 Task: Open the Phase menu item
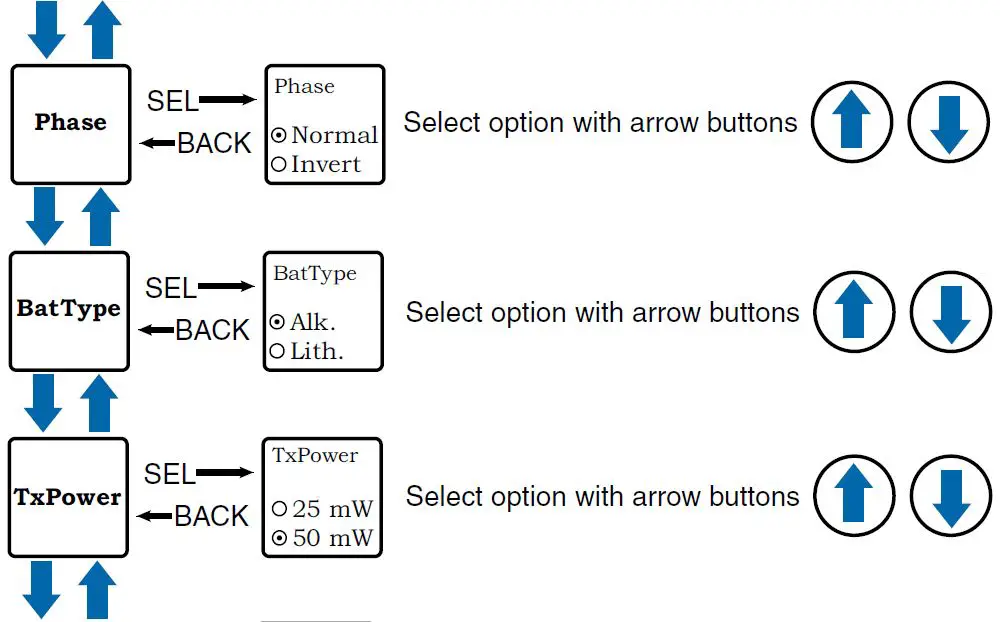coord(70,124)
